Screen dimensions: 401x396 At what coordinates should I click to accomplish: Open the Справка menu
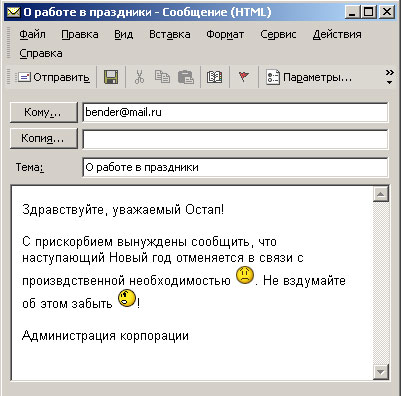tap(41, 53)
